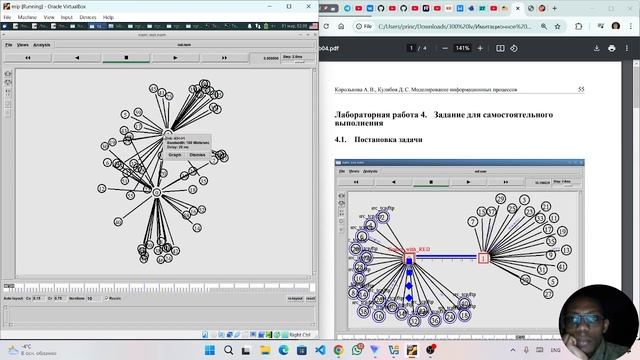The height and width of the screenshot is (360, 640).
Task: Edit the Iterations field in nam
Action: click(x=93, y=298)
